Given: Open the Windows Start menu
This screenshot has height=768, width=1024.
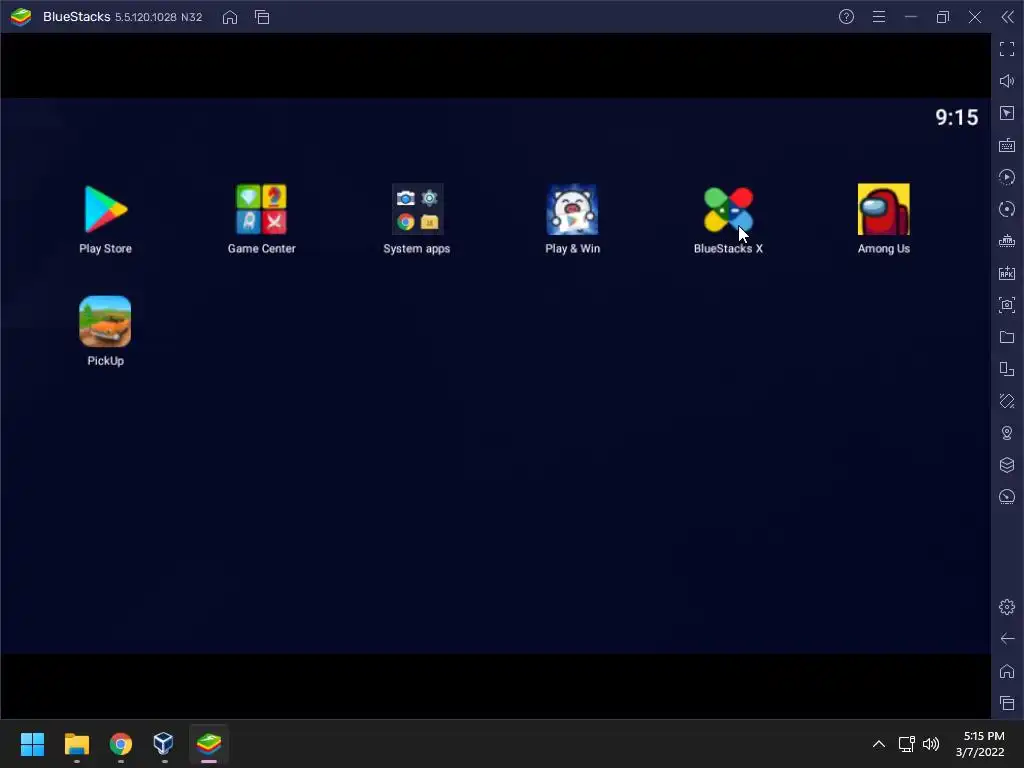Looking at the screenshot, I should point(32,744).
